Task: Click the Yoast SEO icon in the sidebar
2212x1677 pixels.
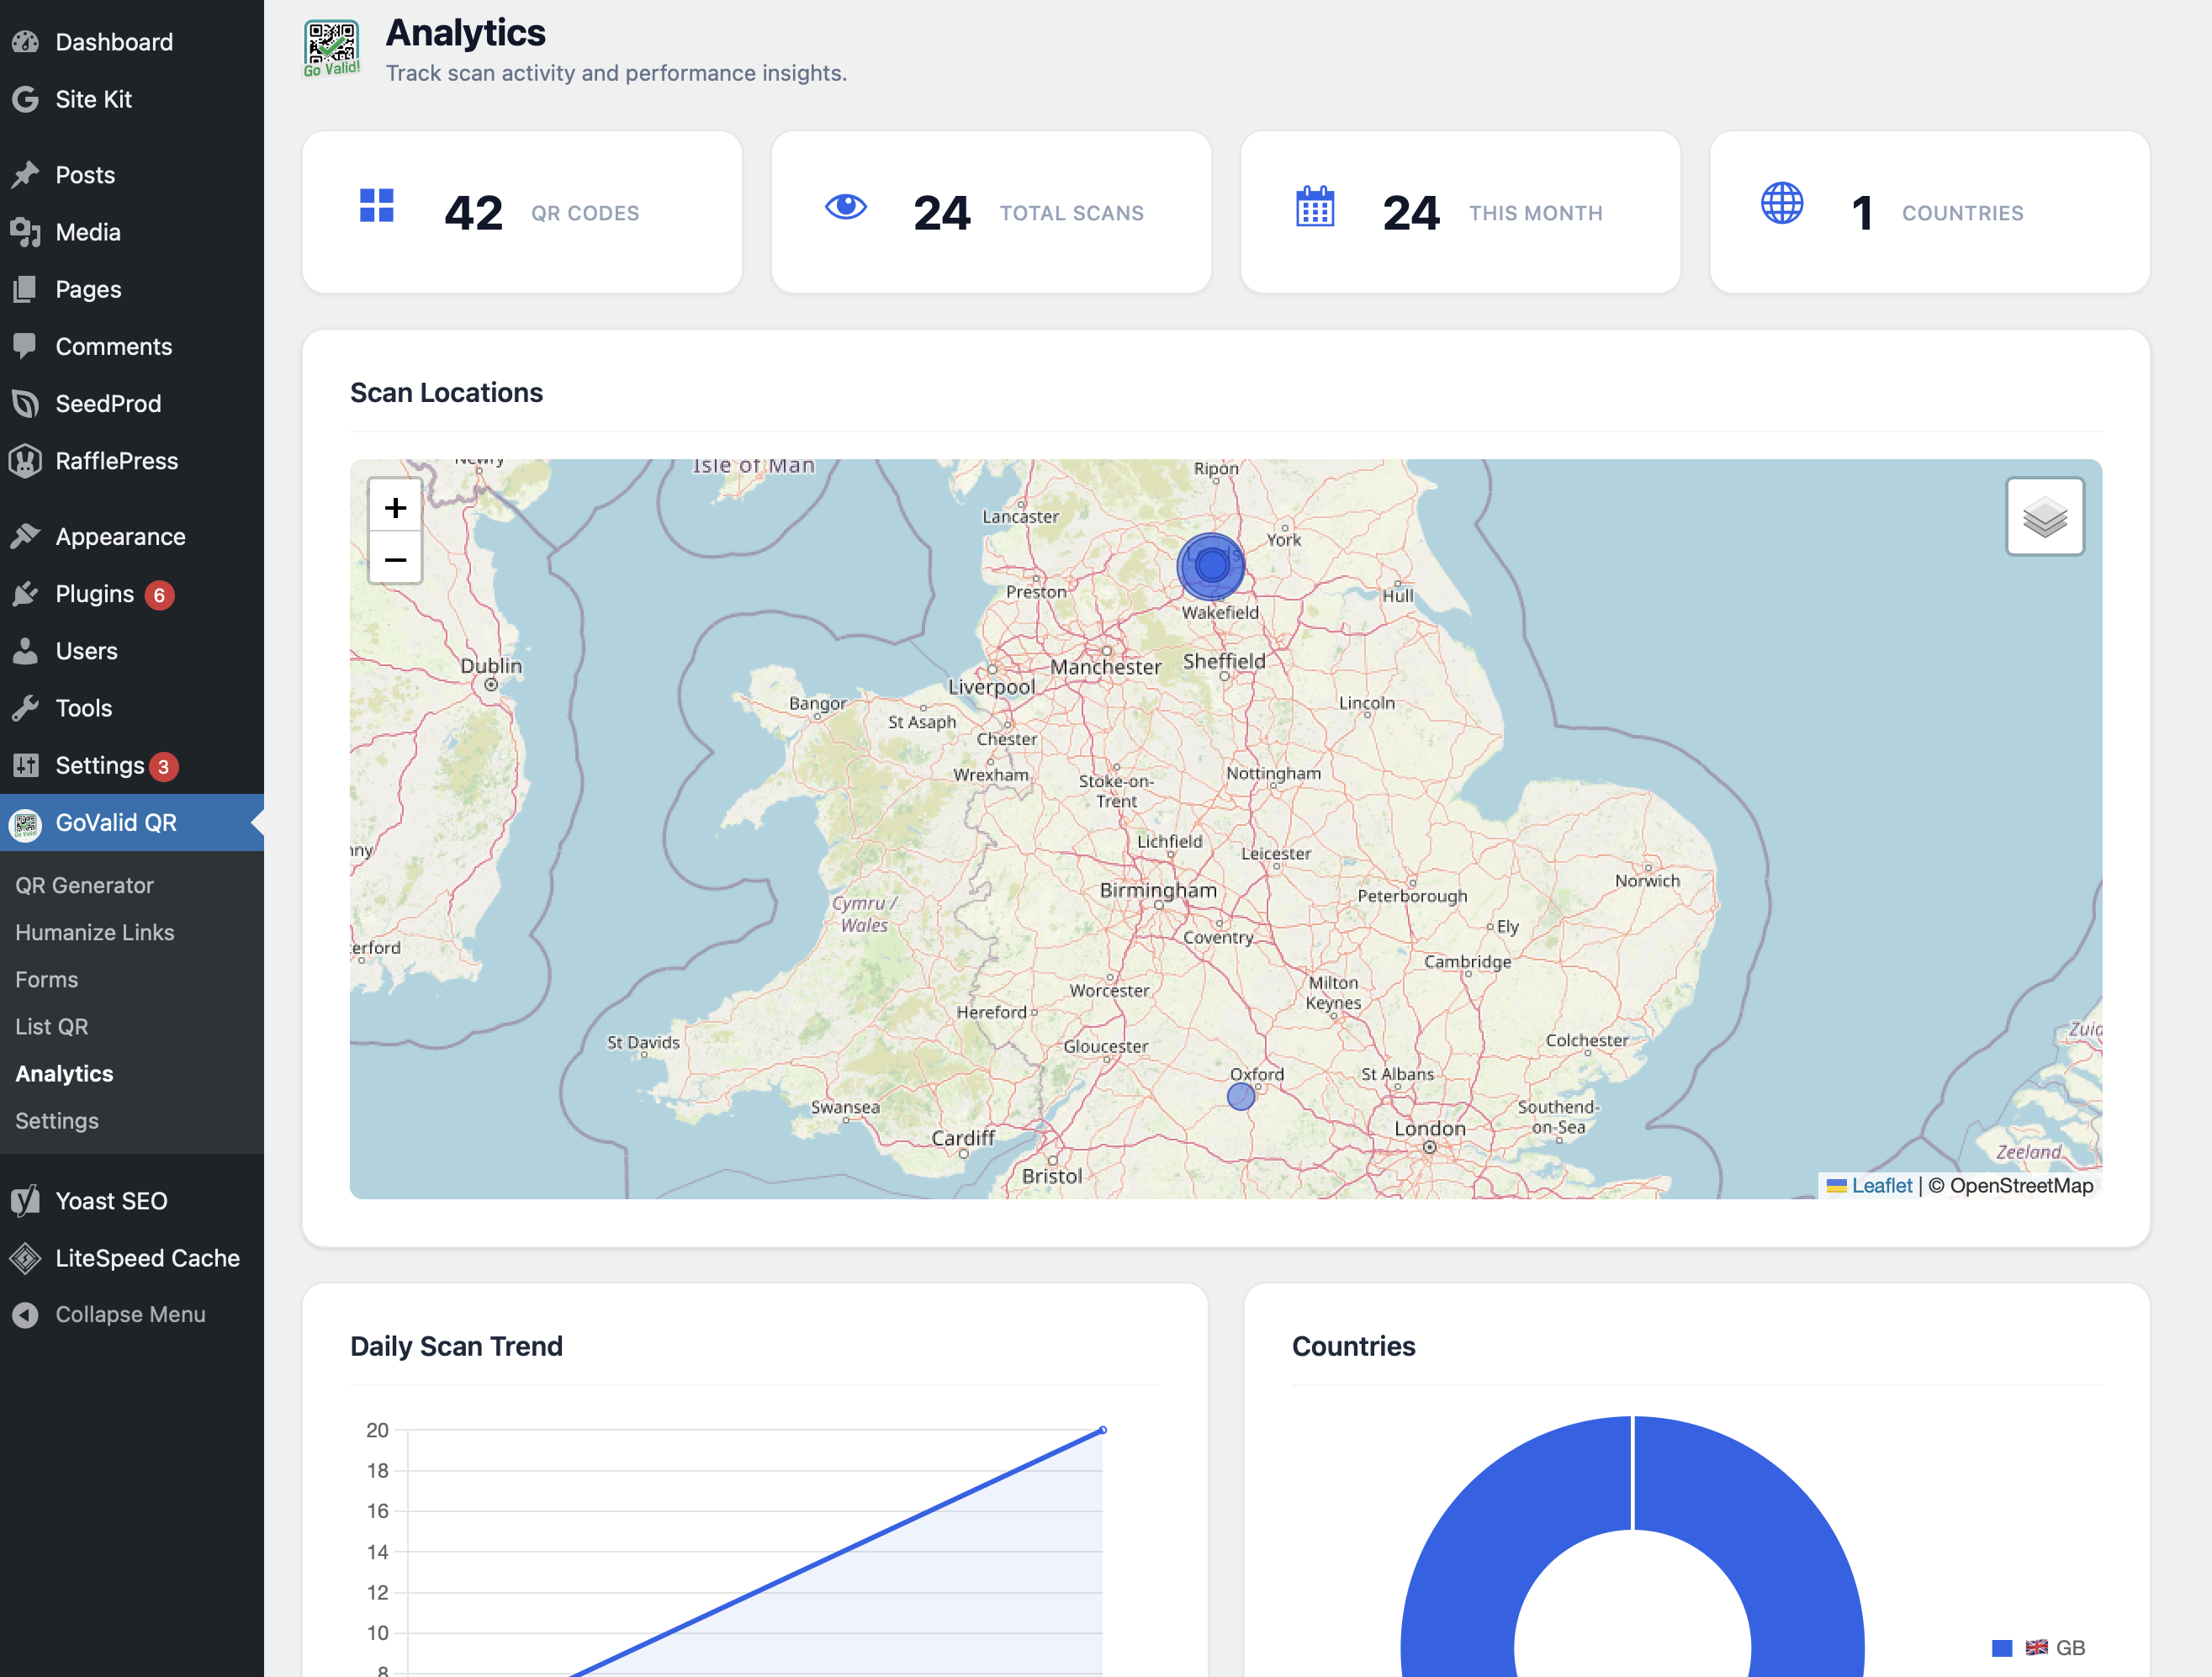Action: [24, 1201]
